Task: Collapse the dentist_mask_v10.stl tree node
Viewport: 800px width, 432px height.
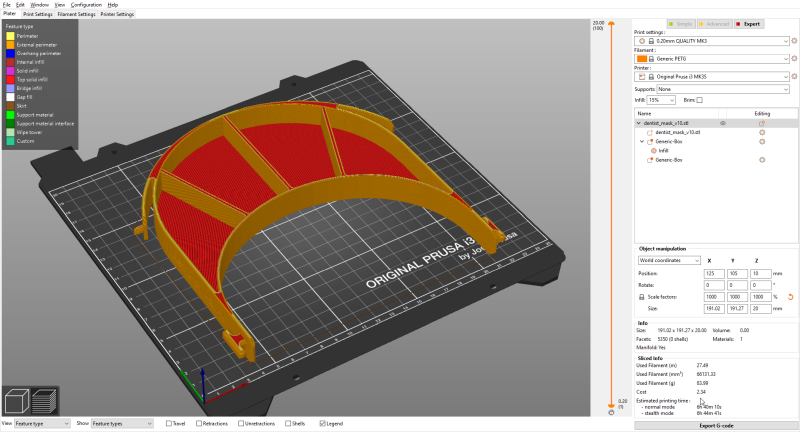Action: (x=638, y=123)
